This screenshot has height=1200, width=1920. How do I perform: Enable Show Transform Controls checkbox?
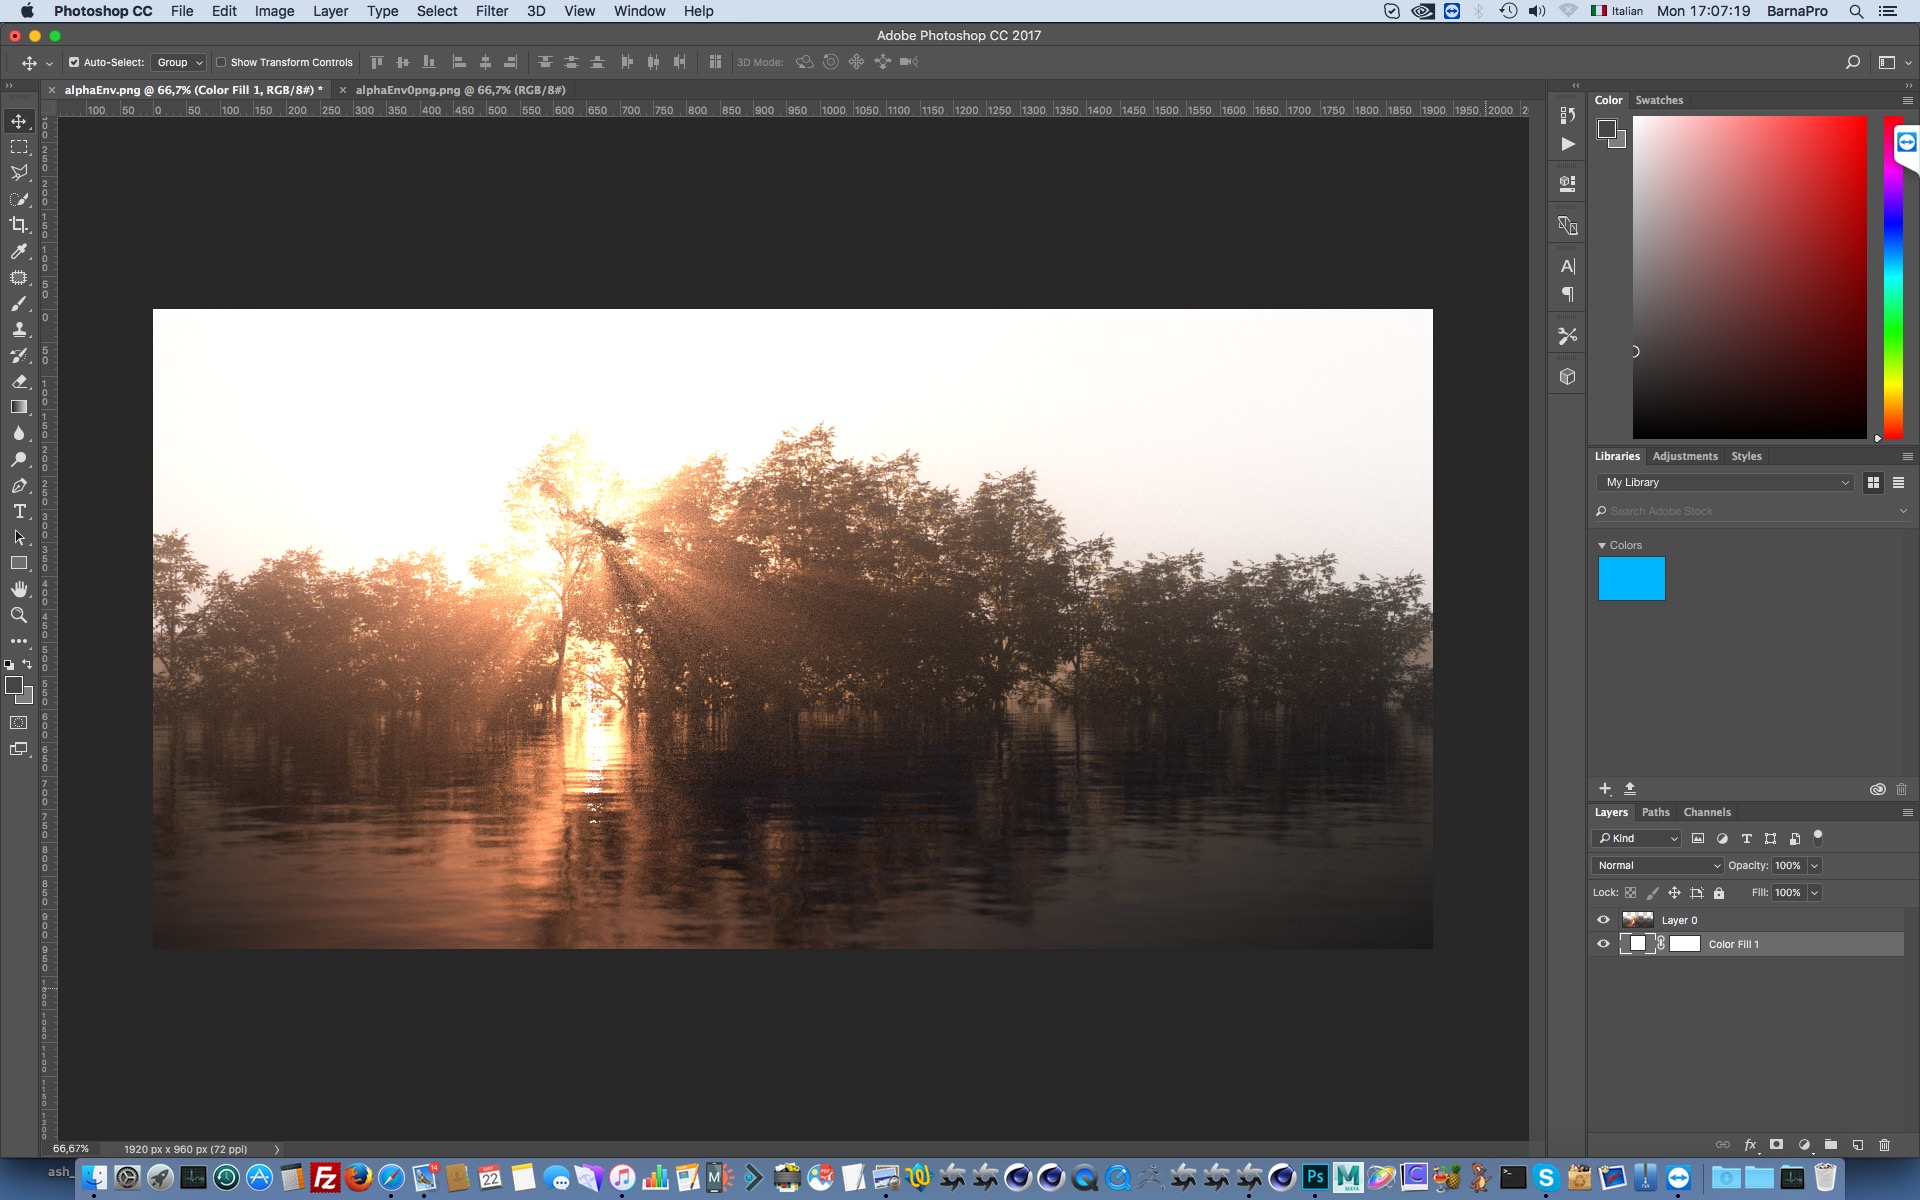coord(222,62)
